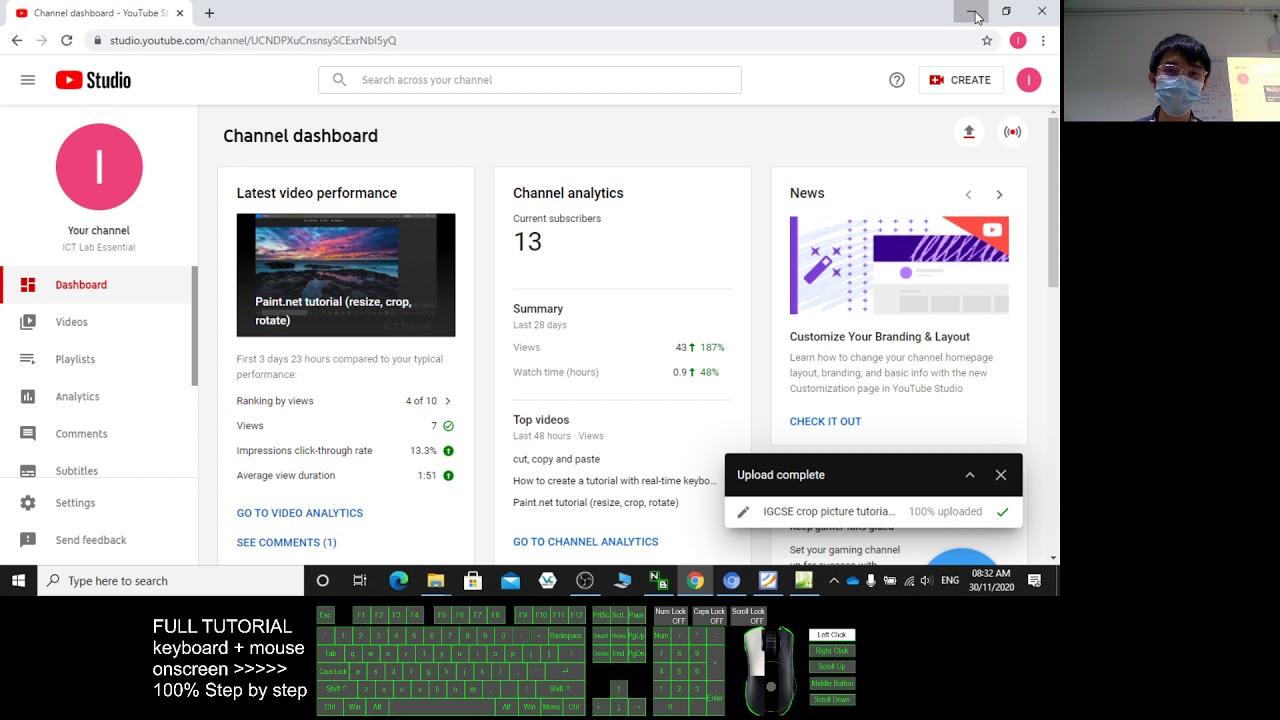The height and width of the screenshot is (720, 1280).
Task: Open the hamburger navigation menu
Action: click(28, 80)
